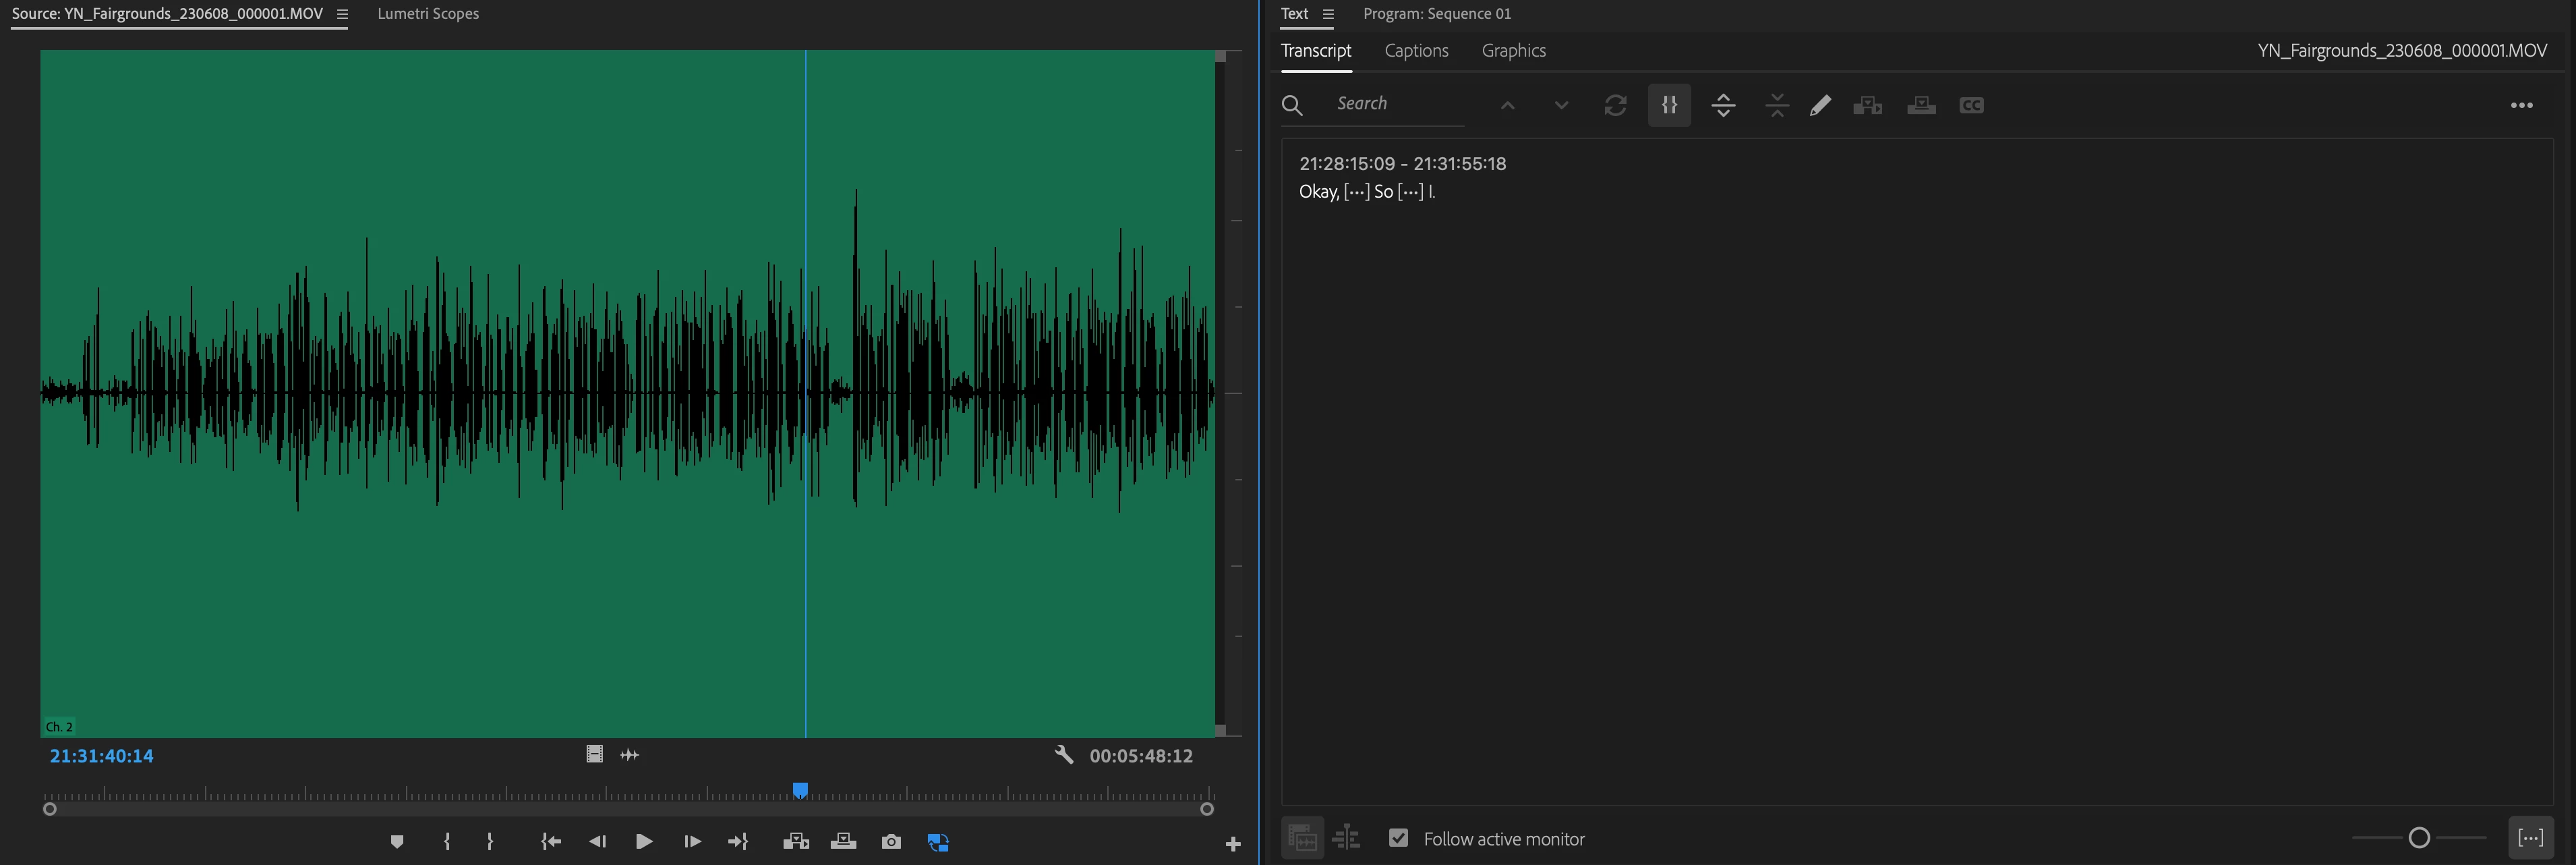Image resolution: width=2576 pixels, height=865 pixels.
Task: Open the Source panel hamburger menu
Action: click(x=342, y=14)
